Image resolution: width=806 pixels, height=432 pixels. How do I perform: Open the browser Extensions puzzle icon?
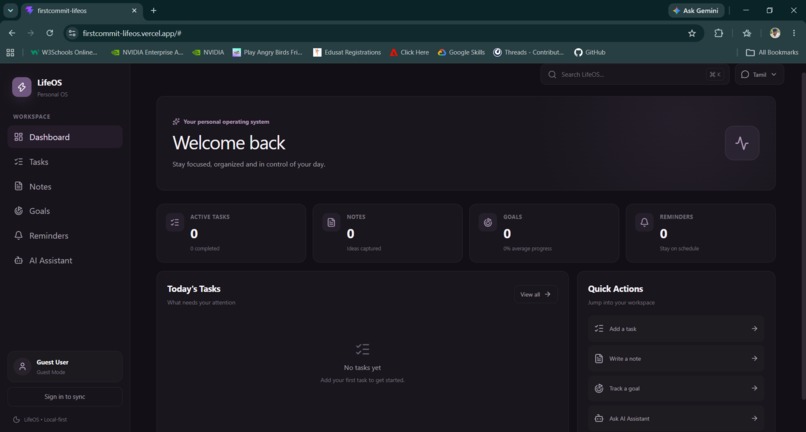pyautogui.click(x=719, y=33)
